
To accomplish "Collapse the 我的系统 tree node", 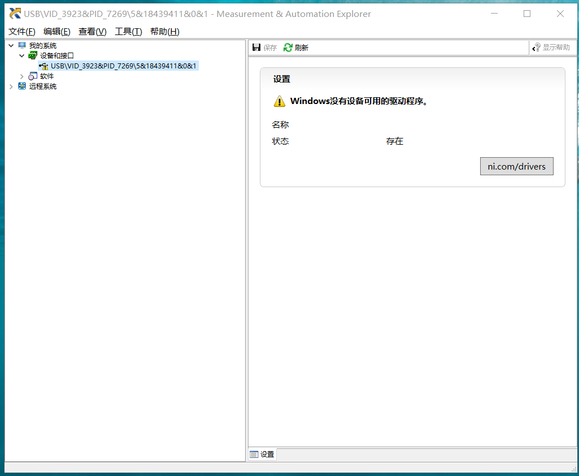I will click(x=11, y=45).
